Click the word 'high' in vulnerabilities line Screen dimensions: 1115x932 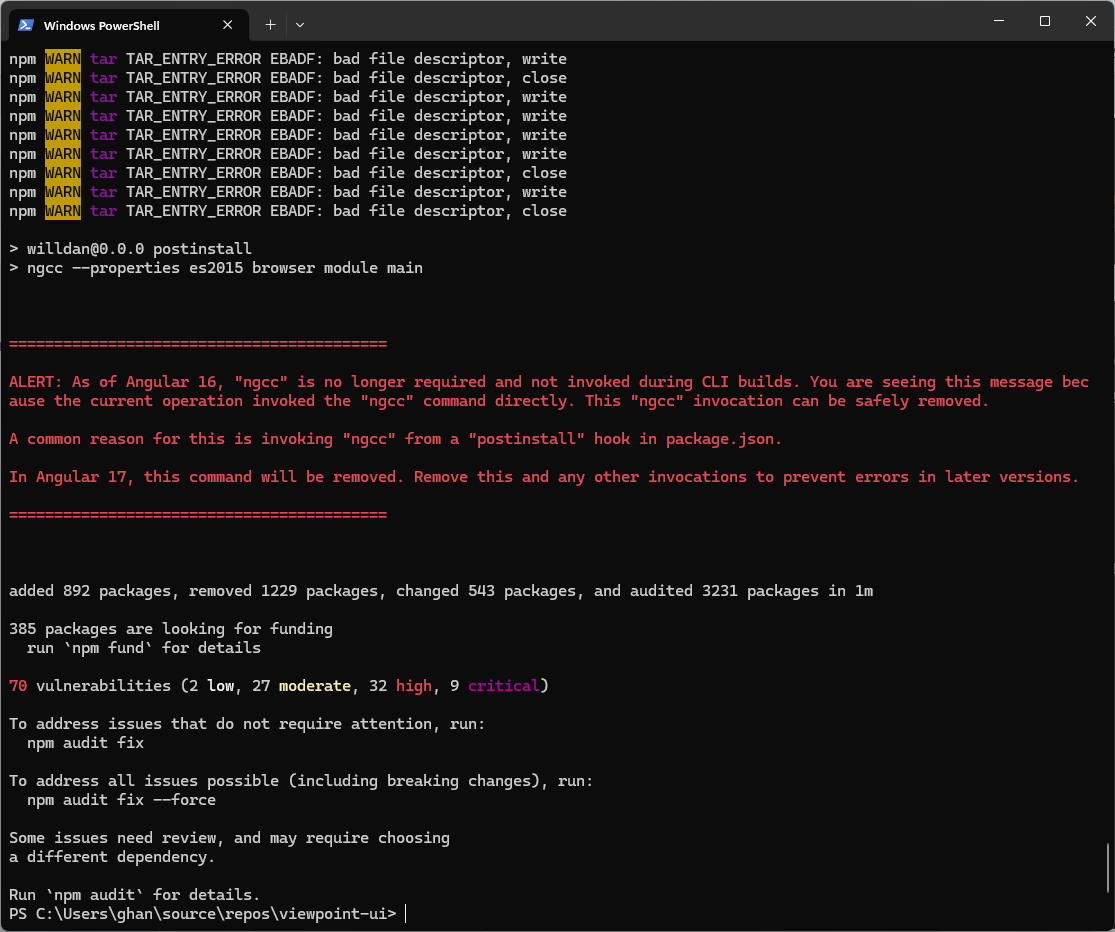(x=414, y=686)
